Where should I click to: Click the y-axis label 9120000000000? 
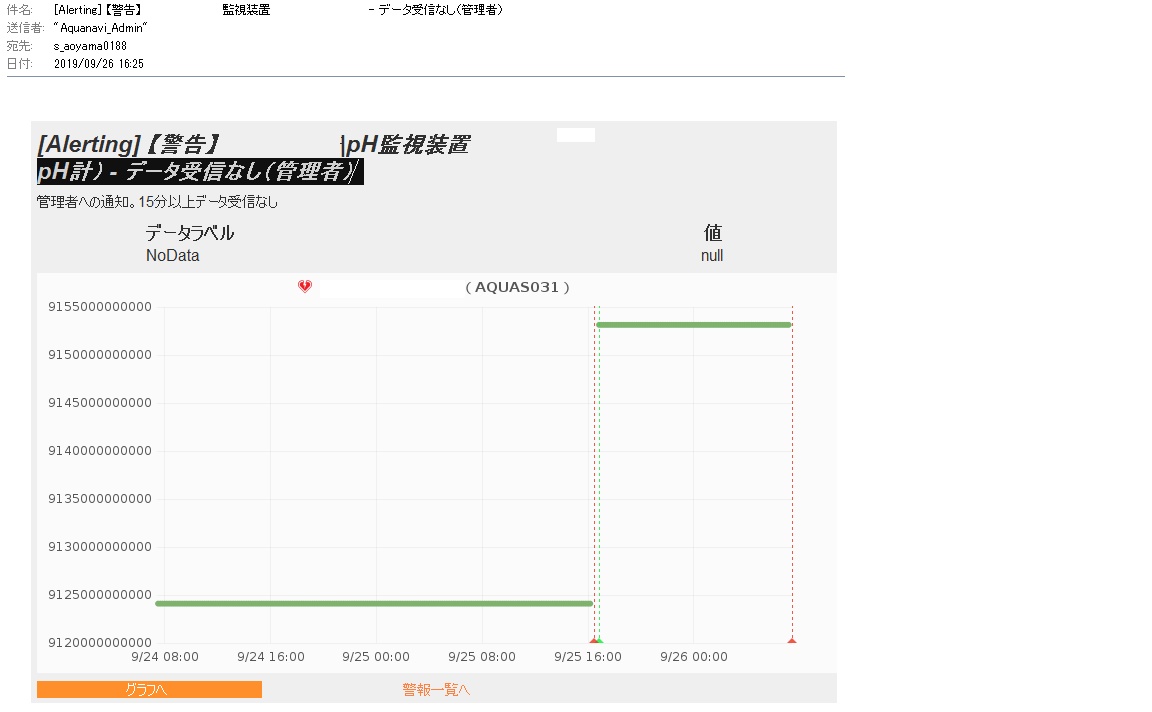point(100,643)
